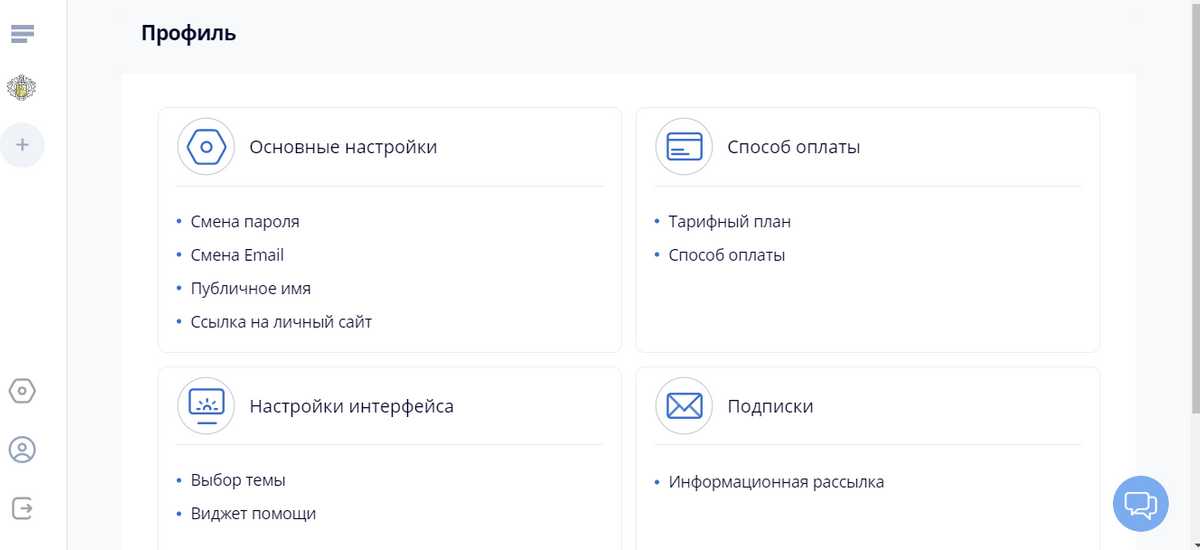Screen dimensions: 1200x550
Task: Open Ссылка на личный сайт
Action: click(x=281, y=322)
